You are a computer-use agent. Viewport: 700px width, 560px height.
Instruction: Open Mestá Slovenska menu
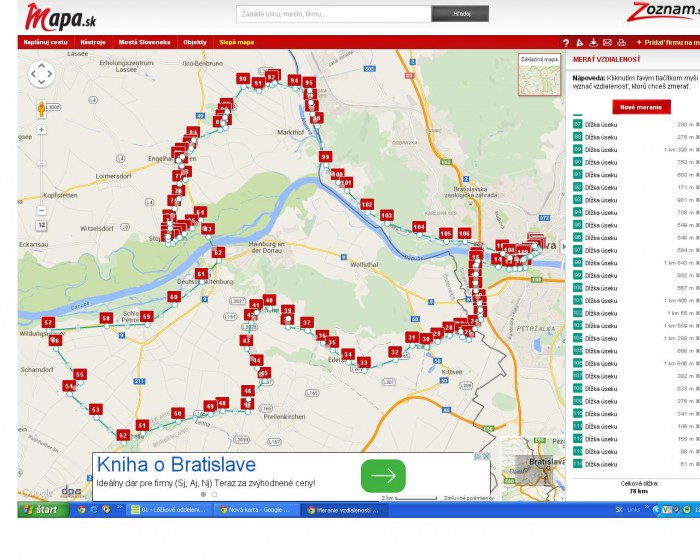144,42
